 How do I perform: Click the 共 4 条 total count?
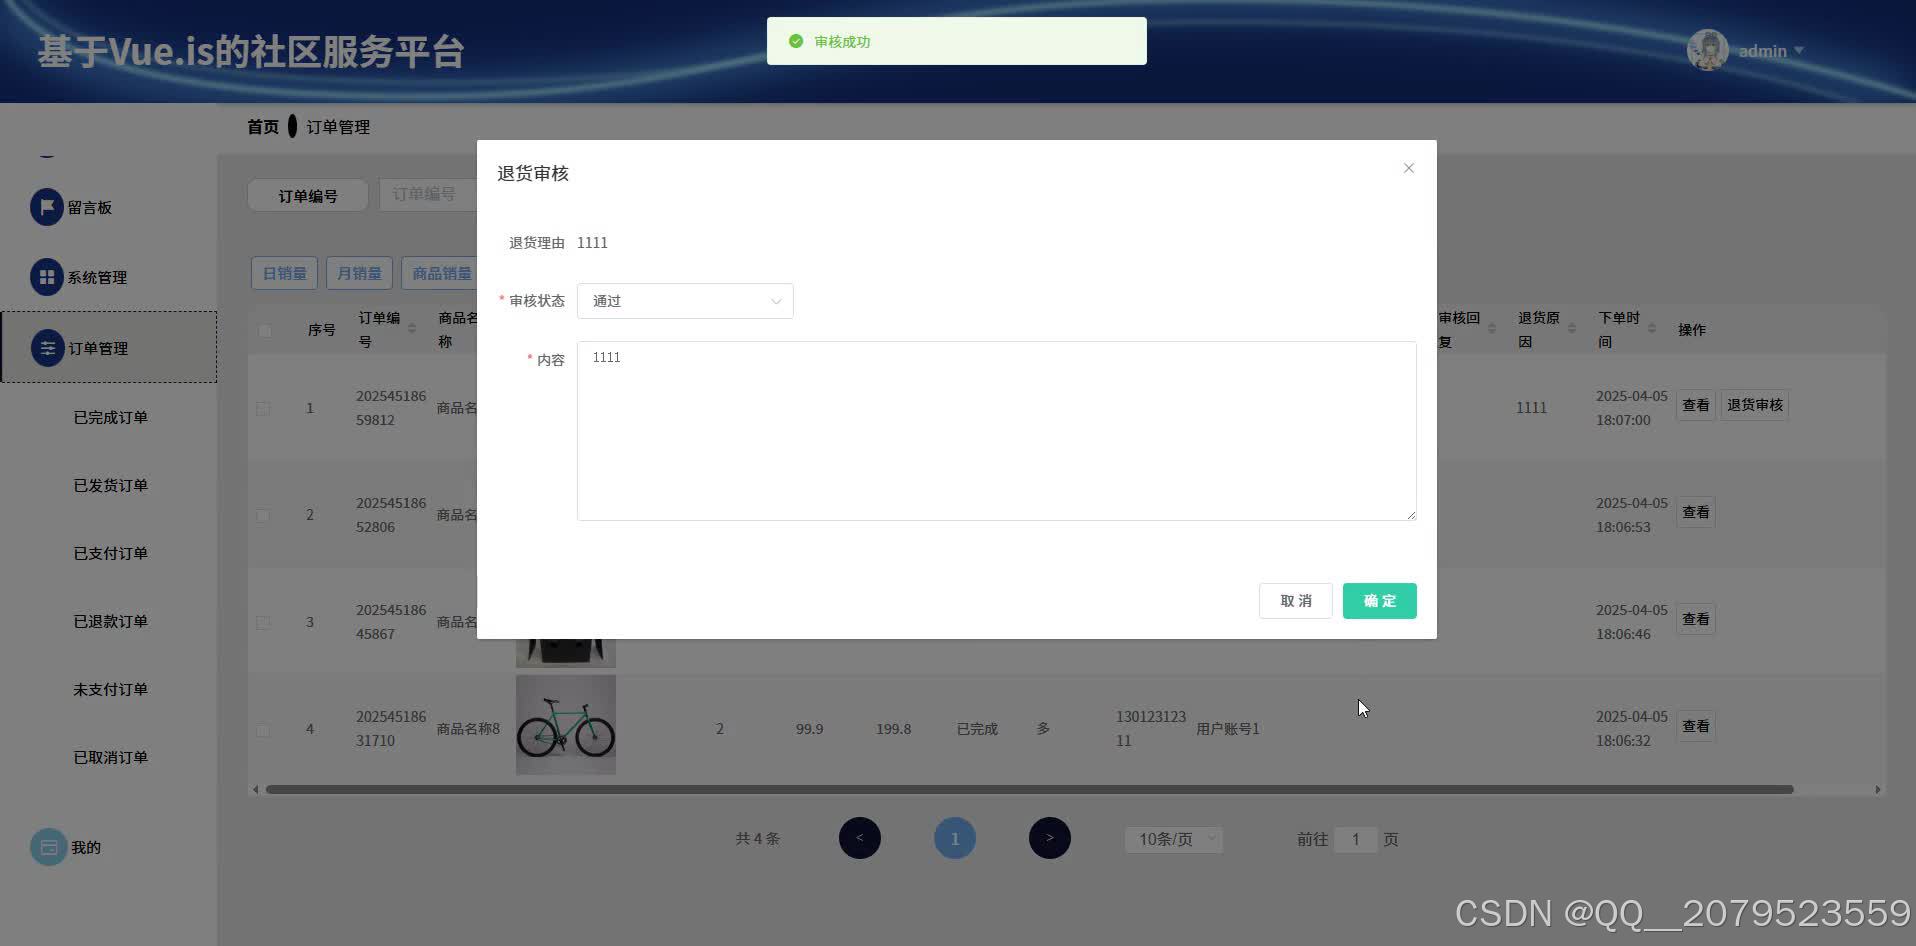757,839
